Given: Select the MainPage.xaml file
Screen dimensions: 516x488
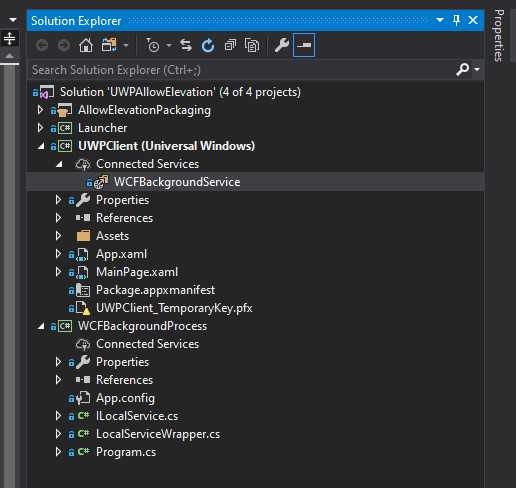Looking at the screenshot, I should [137, 272].
